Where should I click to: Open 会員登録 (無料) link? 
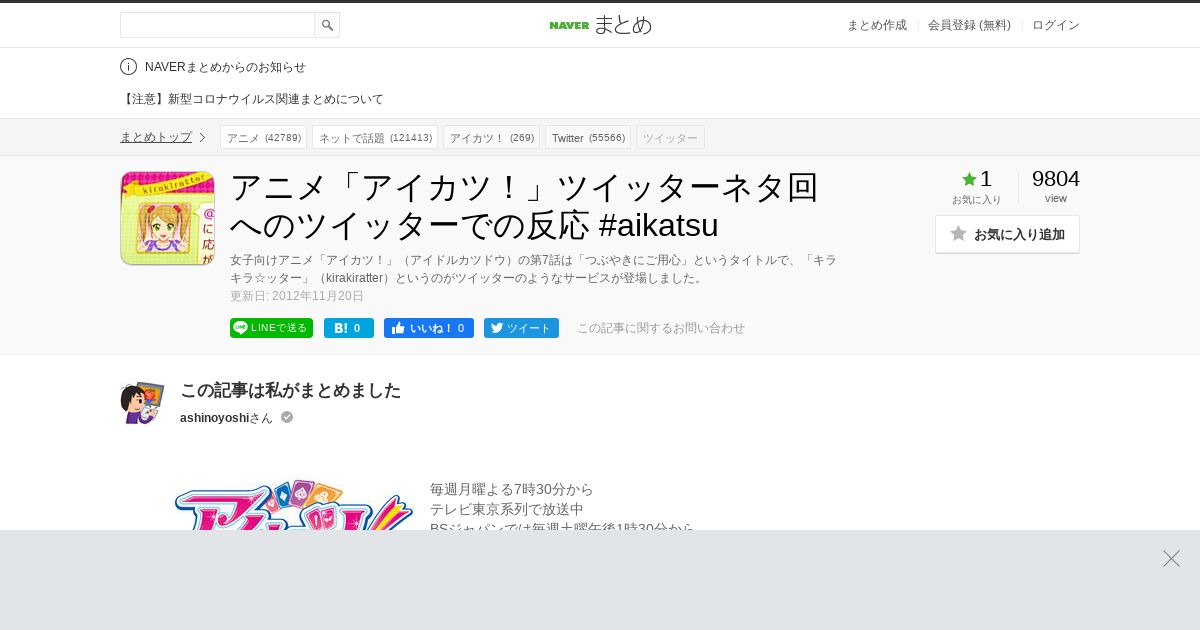coord(969,25)
